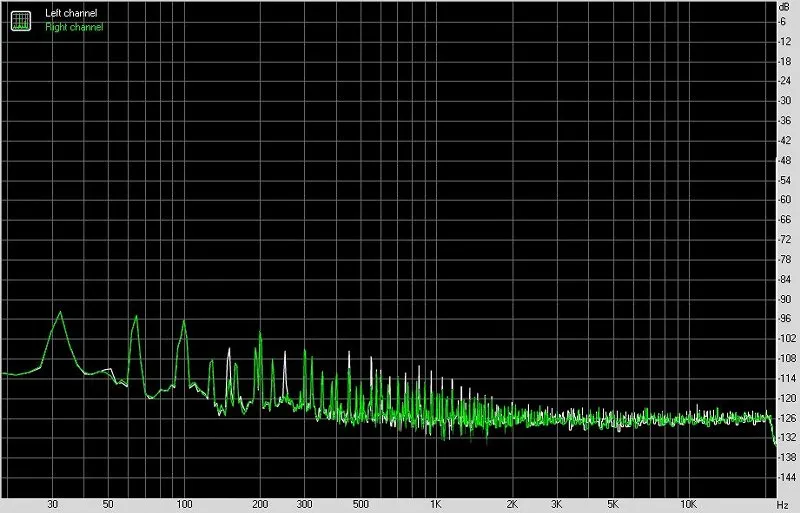Click the '-126' dB axis value
Screen dimensions: 800x513
786,418
